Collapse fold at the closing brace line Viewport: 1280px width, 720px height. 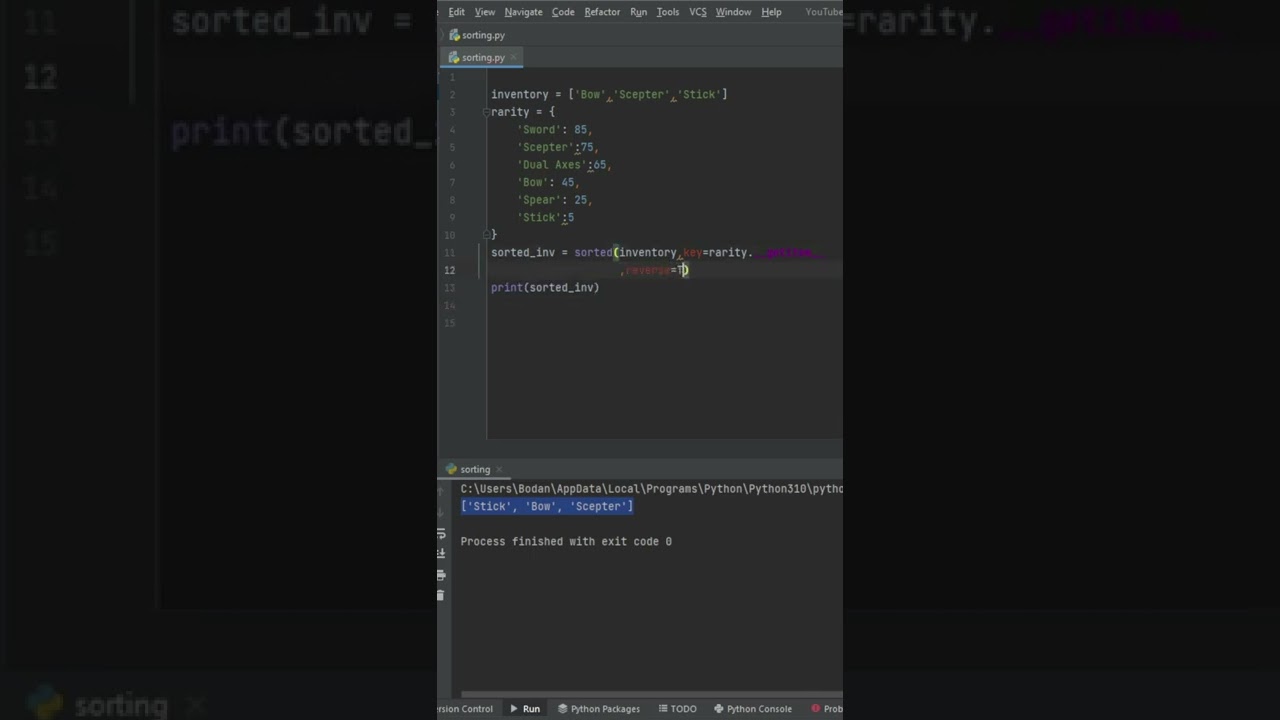(x=487, y=234)
